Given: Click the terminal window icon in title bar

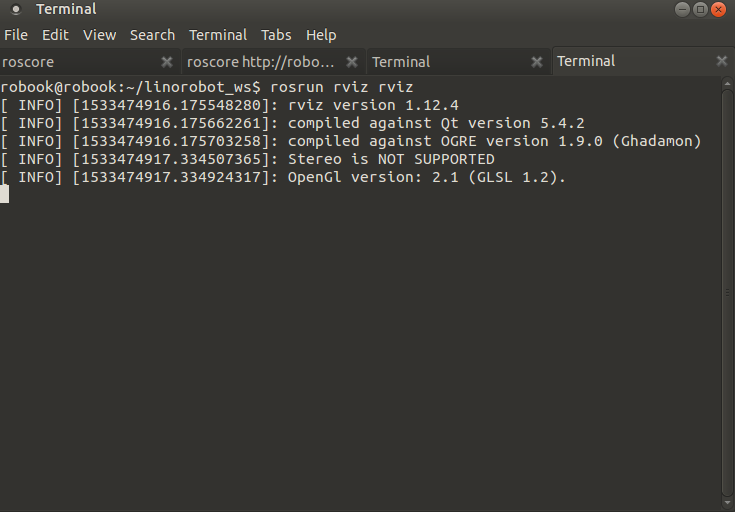Looking at the screenshot, I should 15,9.
